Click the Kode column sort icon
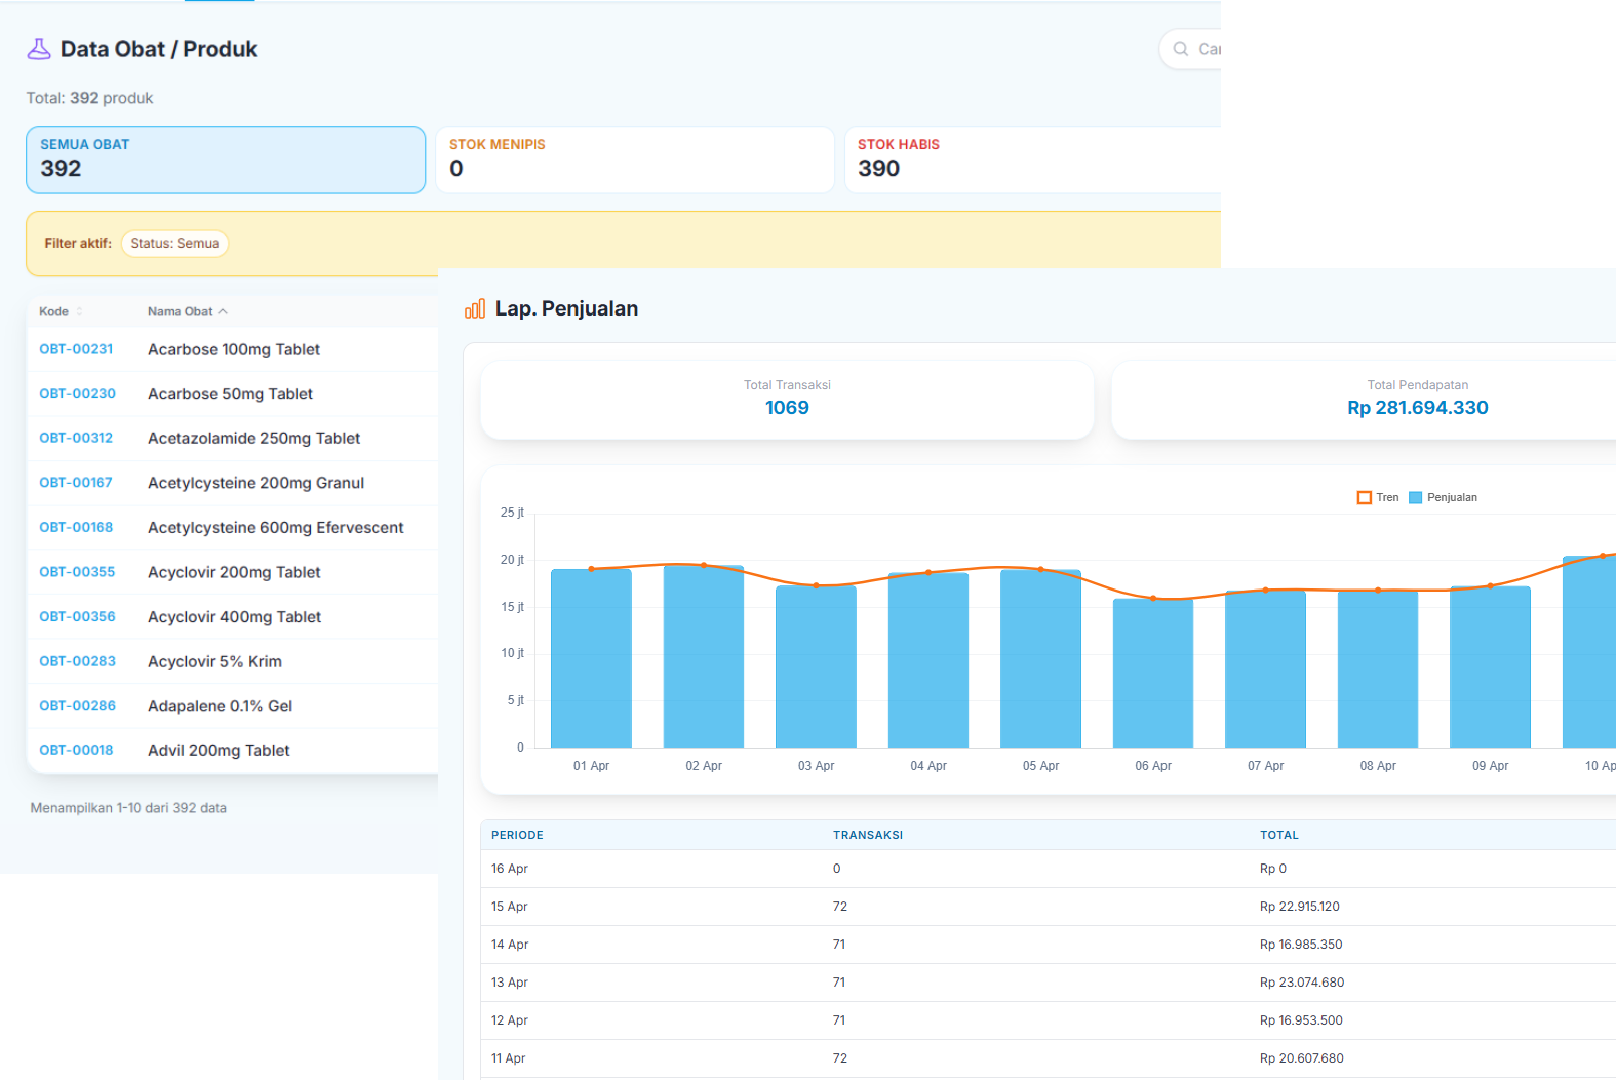The width and height of the screenshot is (1616, 1080). (x=80, y=311)
